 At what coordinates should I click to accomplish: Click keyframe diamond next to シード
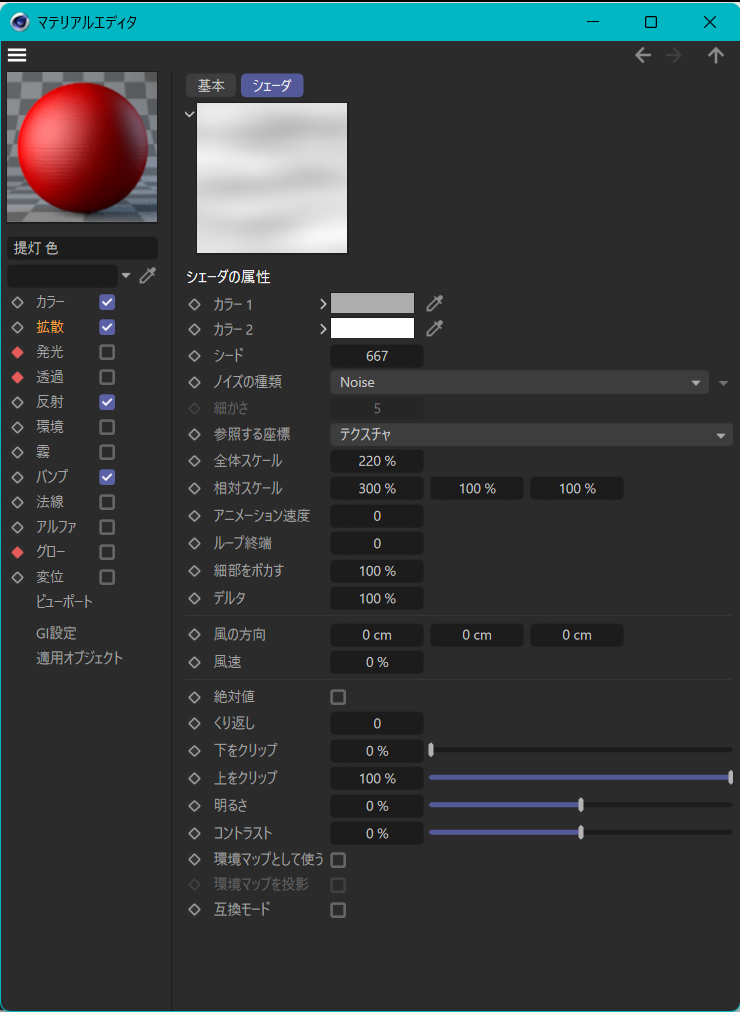pos(195,356)
